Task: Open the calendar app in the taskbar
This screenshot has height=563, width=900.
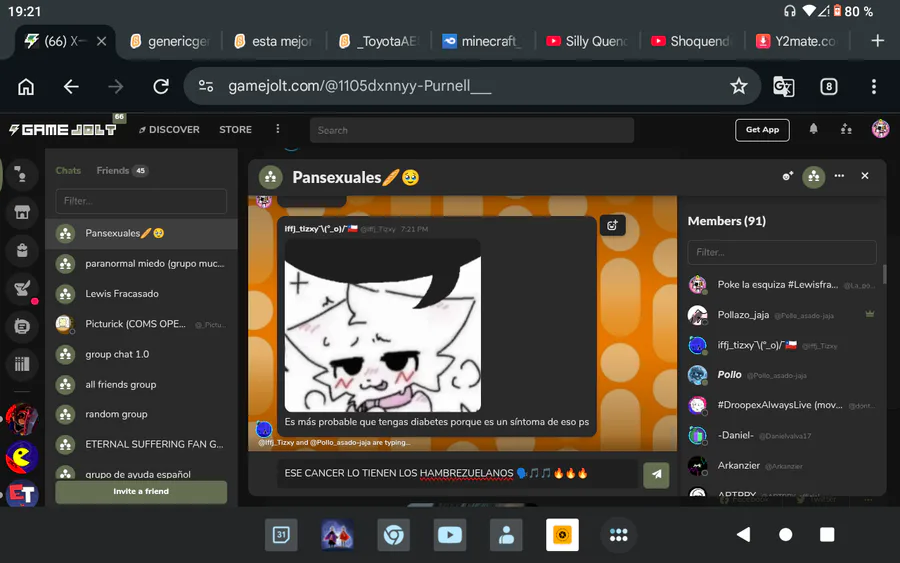Action: [x=281, y=535]
